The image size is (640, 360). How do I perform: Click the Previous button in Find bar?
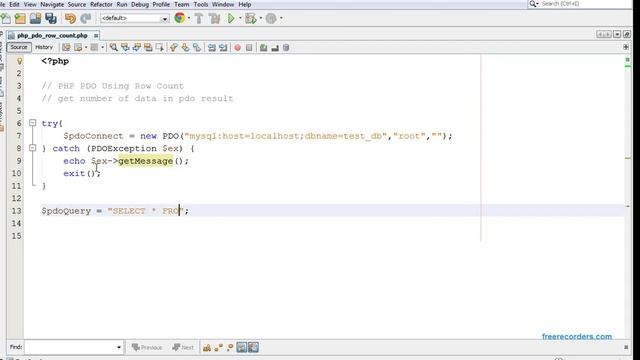tap(147, 347)
